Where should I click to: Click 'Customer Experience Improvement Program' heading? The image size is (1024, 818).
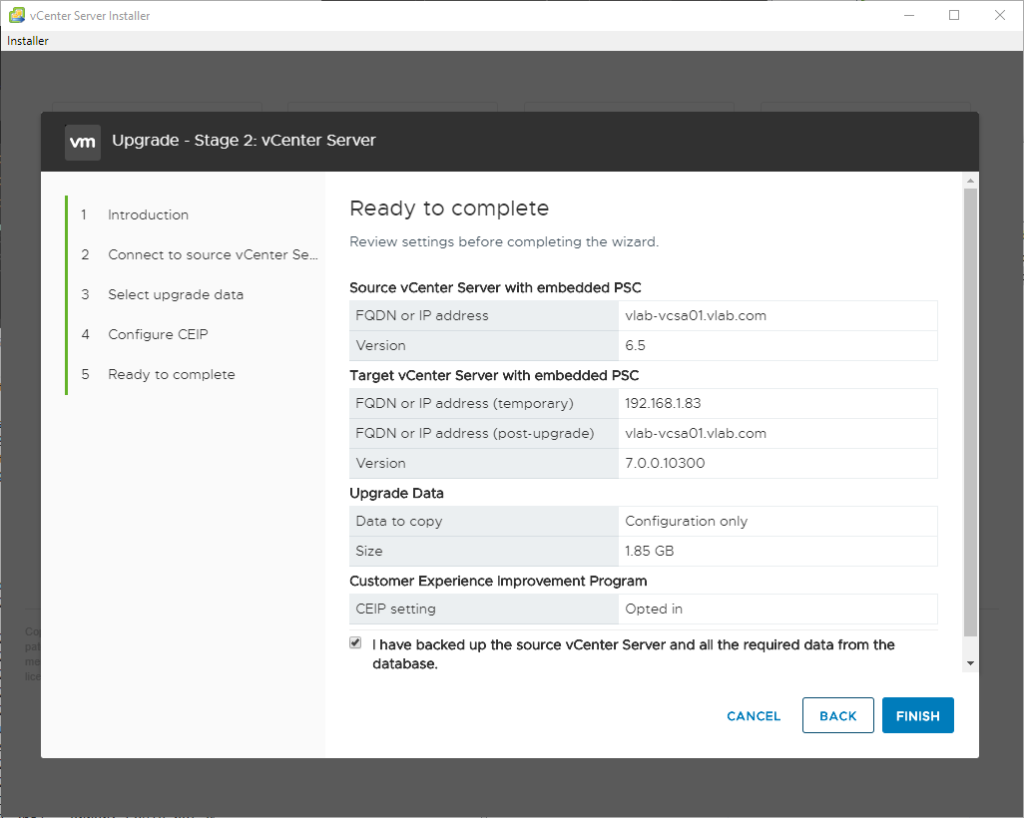[x=498, y=581]
